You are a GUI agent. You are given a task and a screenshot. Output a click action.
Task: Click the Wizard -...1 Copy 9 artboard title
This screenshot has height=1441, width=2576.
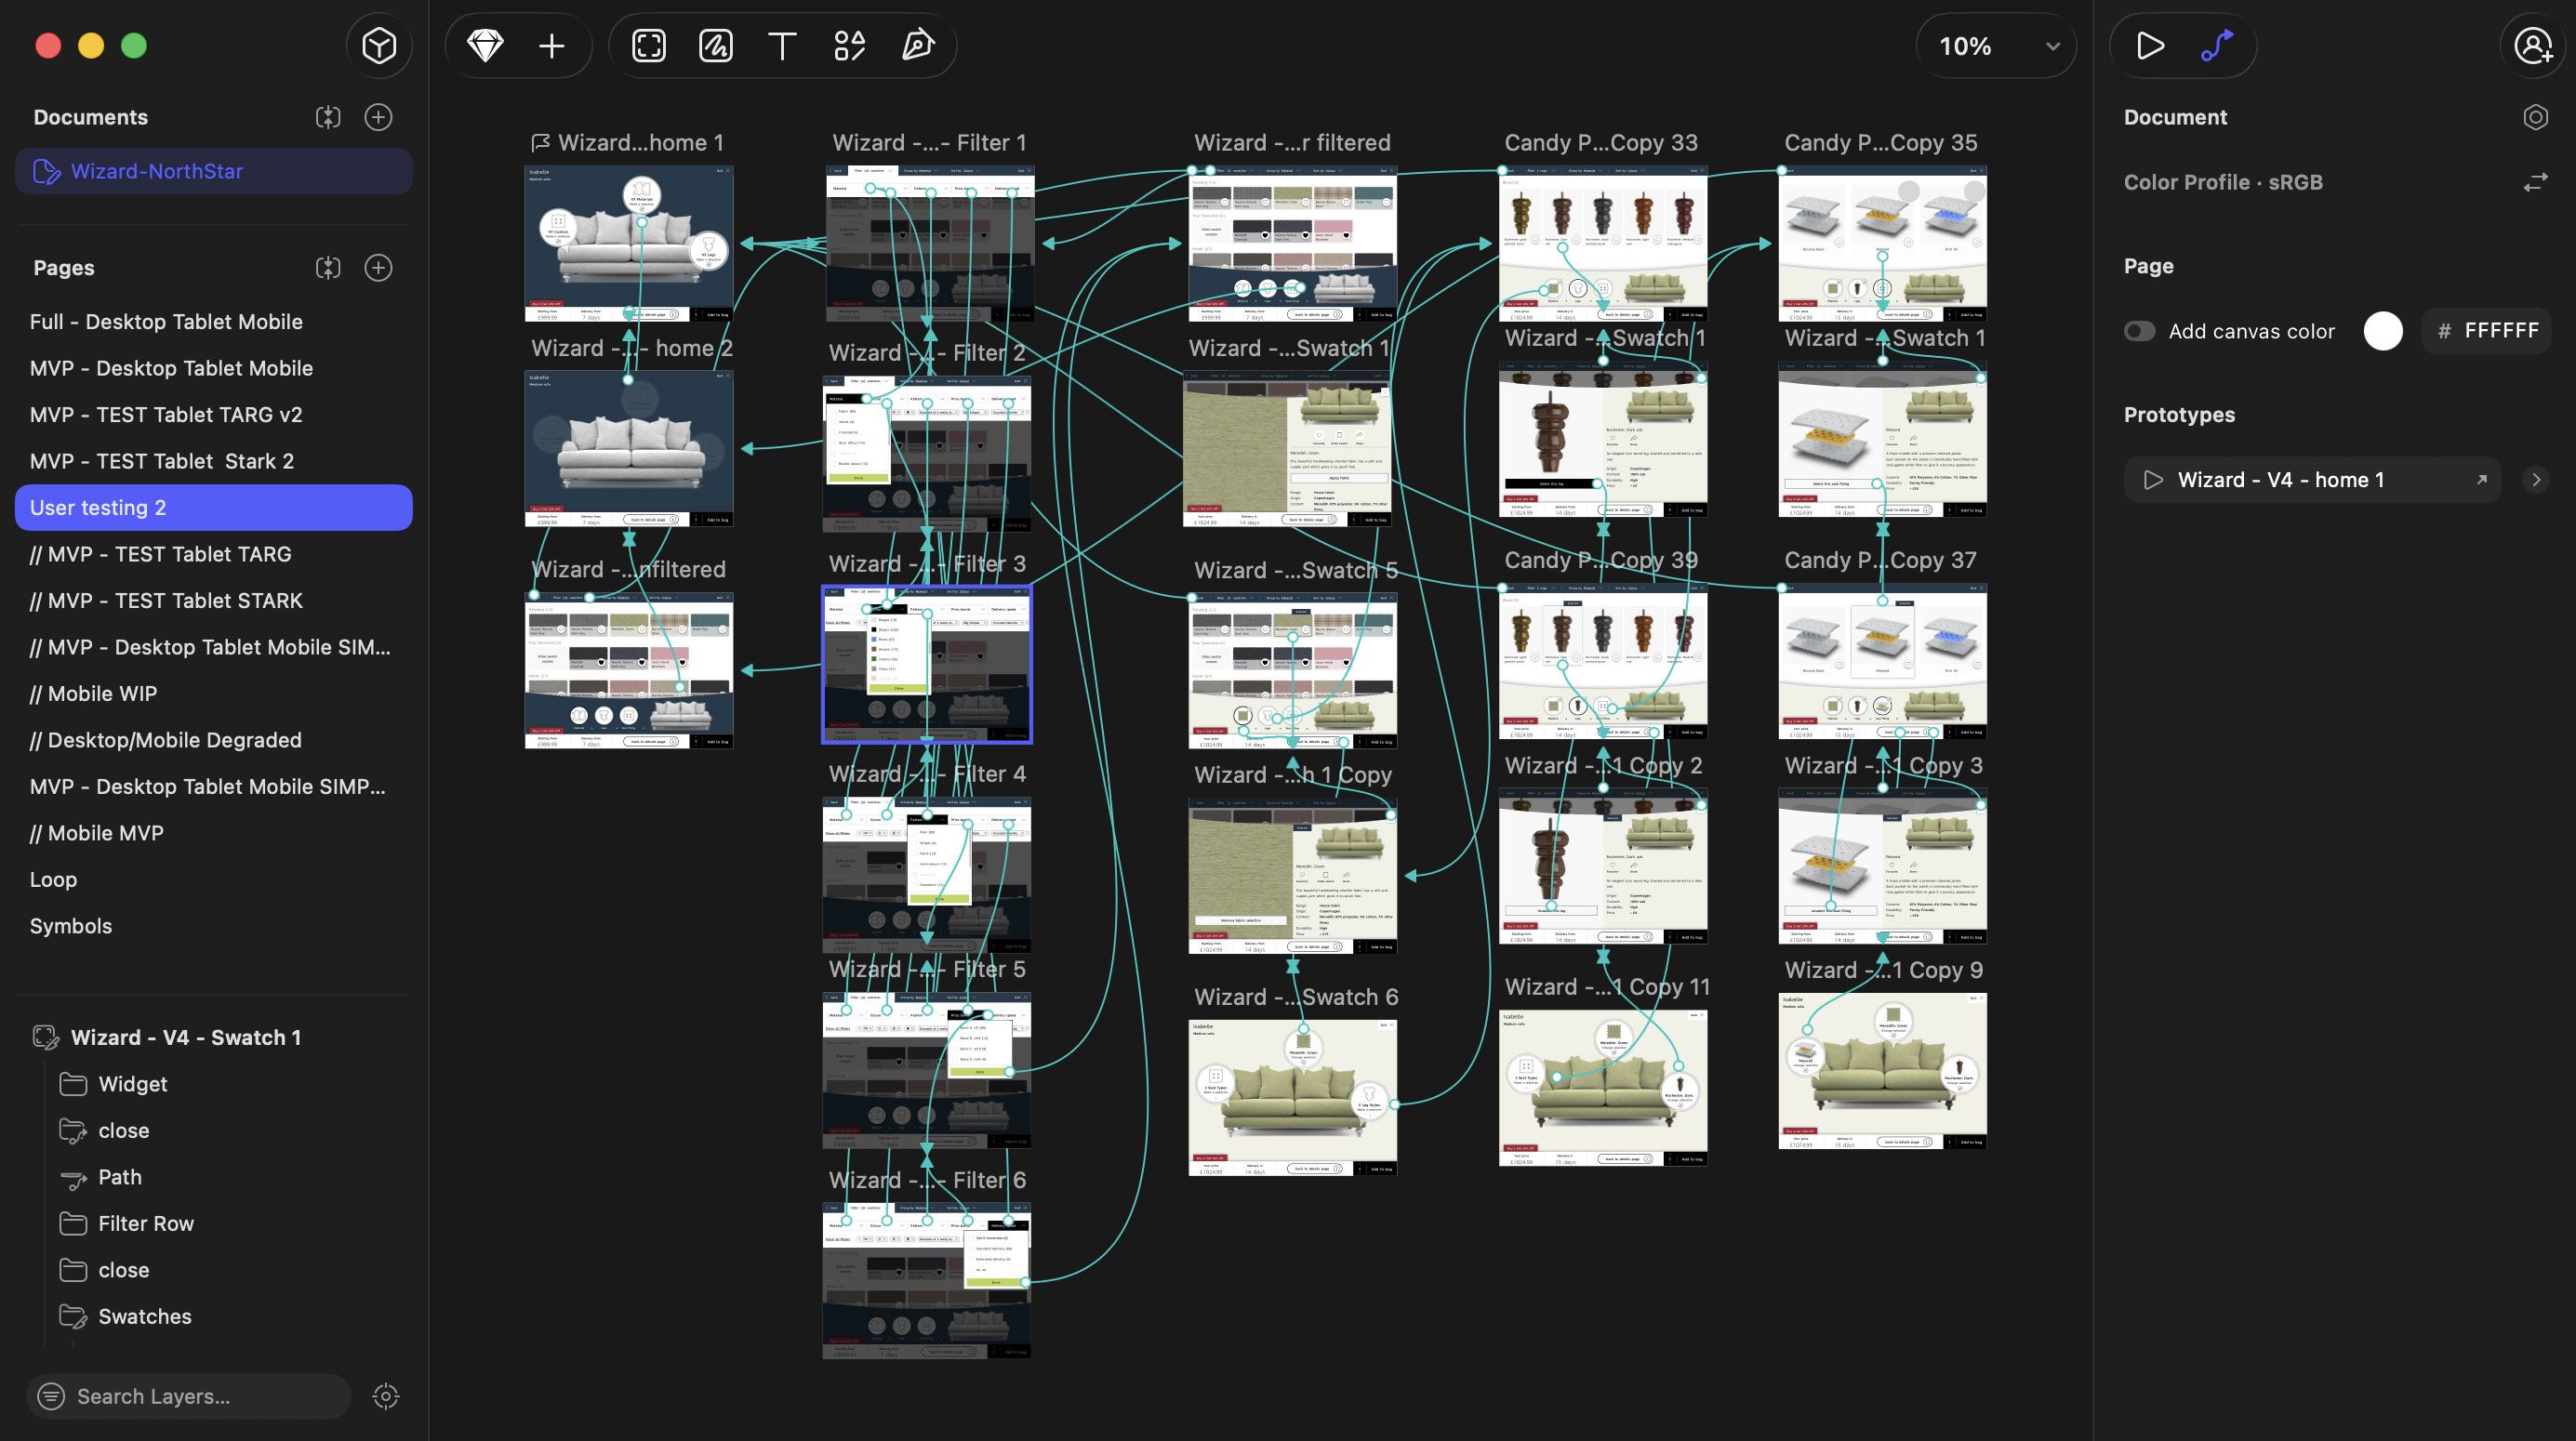(x=1884, y=970)
